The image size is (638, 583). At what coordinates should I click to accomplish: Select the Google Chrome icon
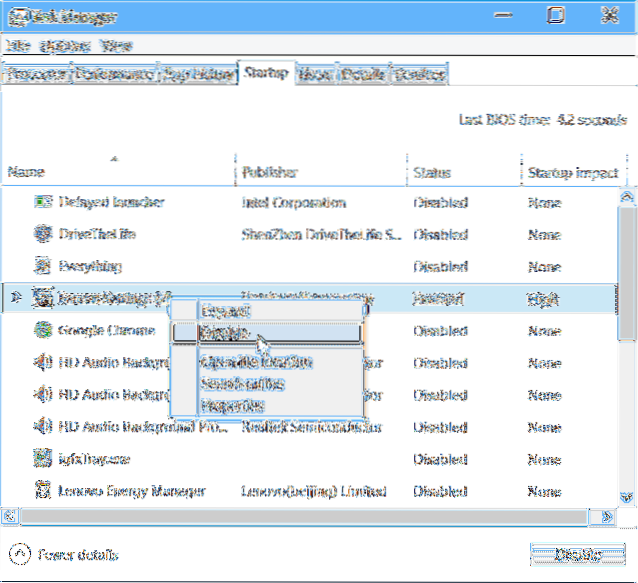coord(43,330)
